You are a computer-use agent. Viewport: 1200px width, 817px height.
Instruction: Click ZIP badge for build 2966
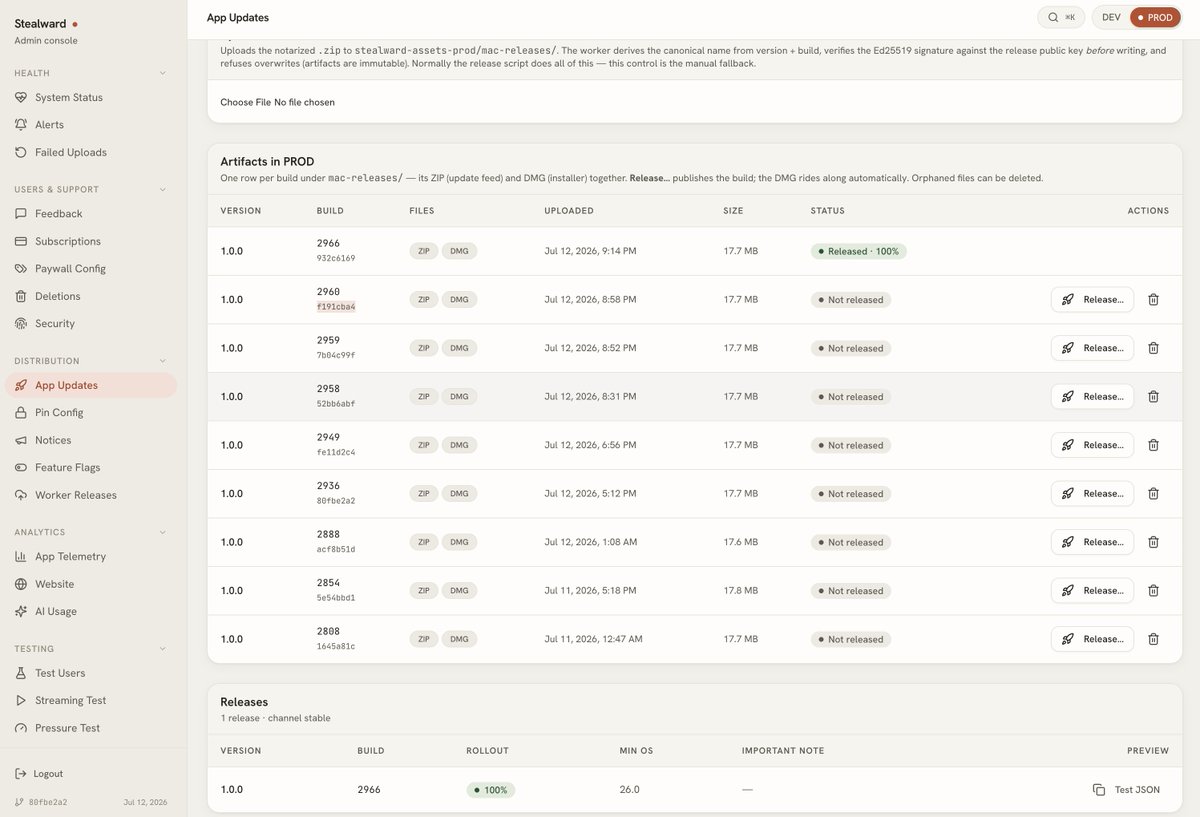pyautogui.click(x=424, y=251)
